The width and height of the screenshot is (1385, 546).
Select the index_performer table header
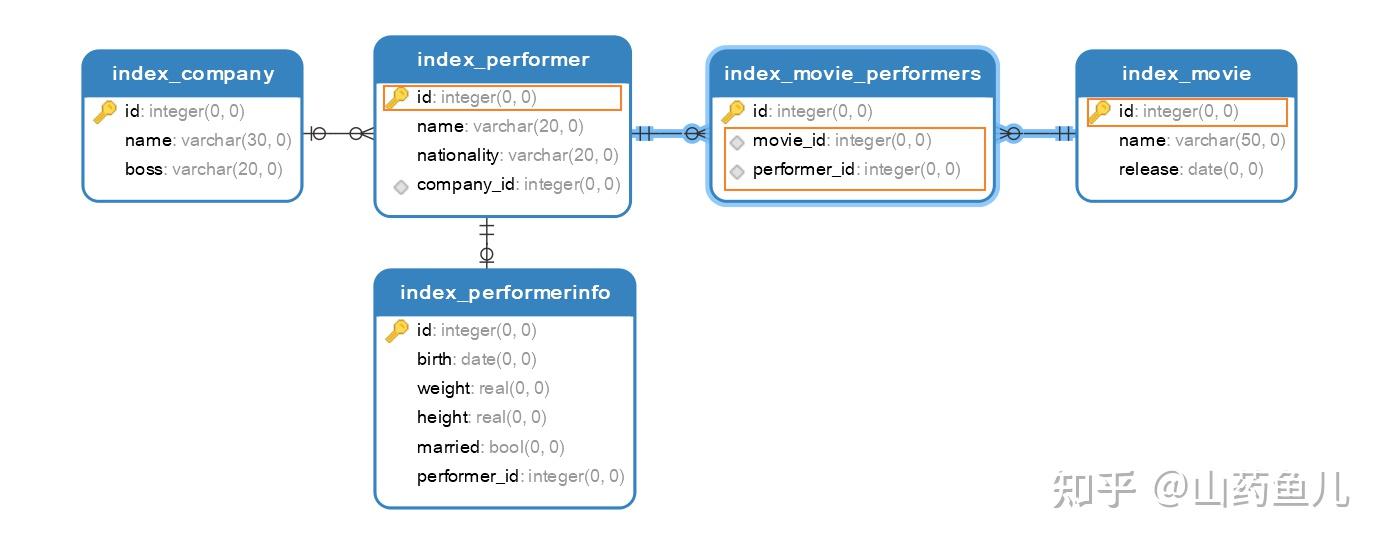[x=503, y=59]
